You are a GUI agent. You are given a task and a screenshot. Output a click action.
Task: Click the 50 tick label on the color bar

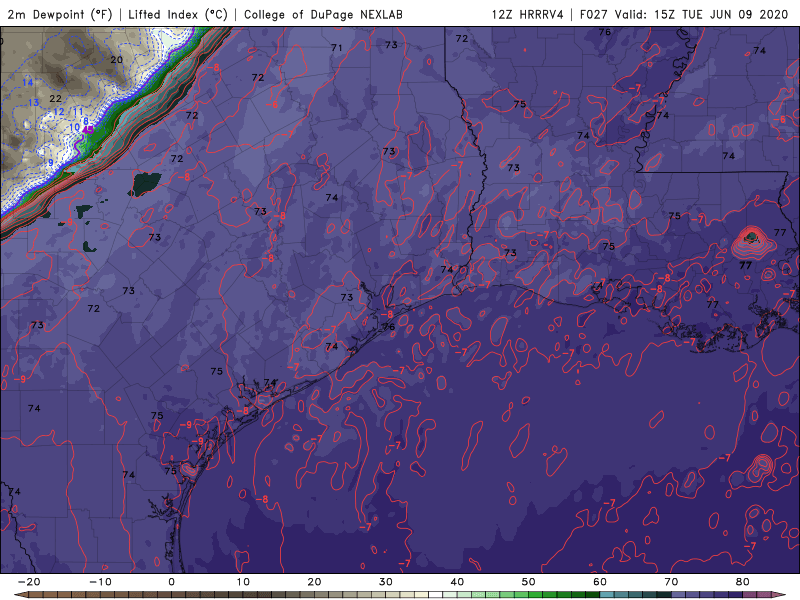coord(529,582)
